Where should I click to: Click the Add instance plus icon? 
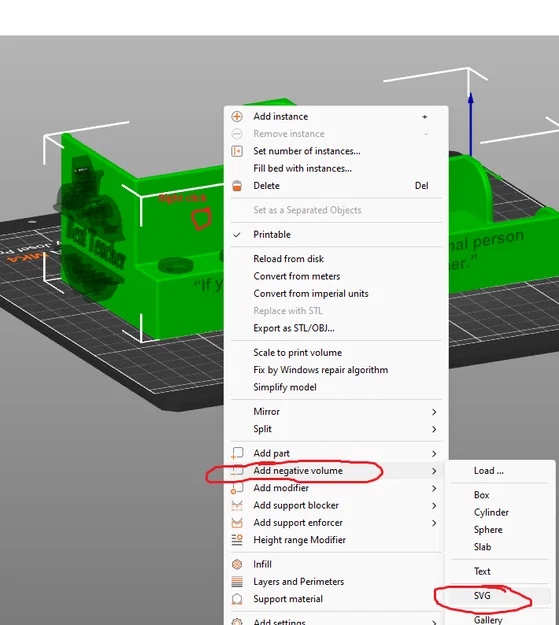[237, 116]
